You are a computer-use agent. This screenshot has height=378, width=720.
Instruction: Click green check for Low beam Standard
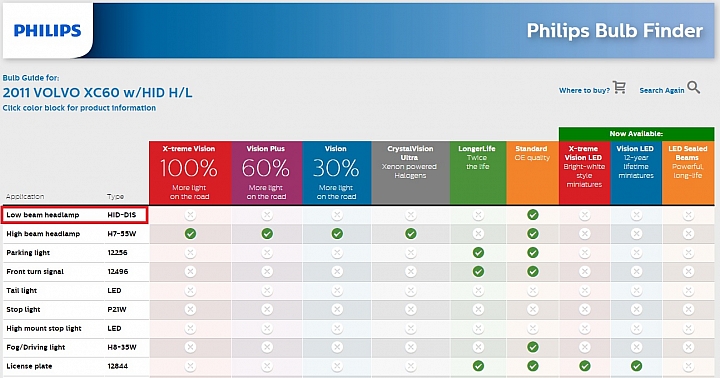533,214
